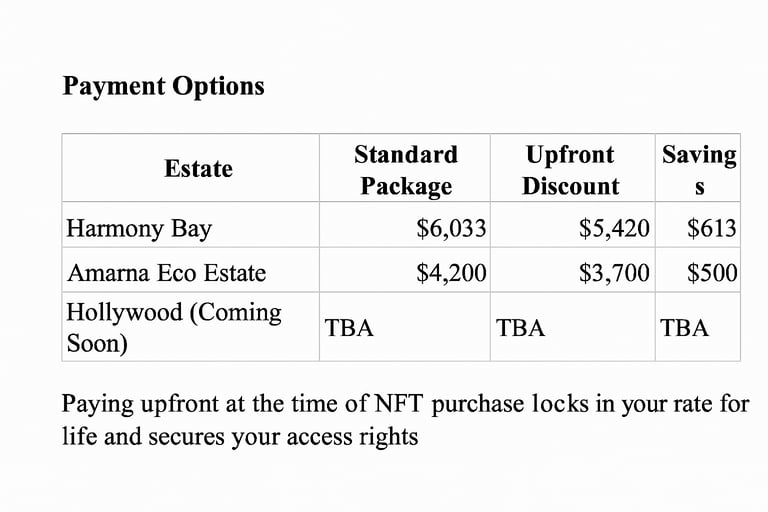Click the Standard Package header cell
Screen dimensions: 768x512
(x=406, y=170)
